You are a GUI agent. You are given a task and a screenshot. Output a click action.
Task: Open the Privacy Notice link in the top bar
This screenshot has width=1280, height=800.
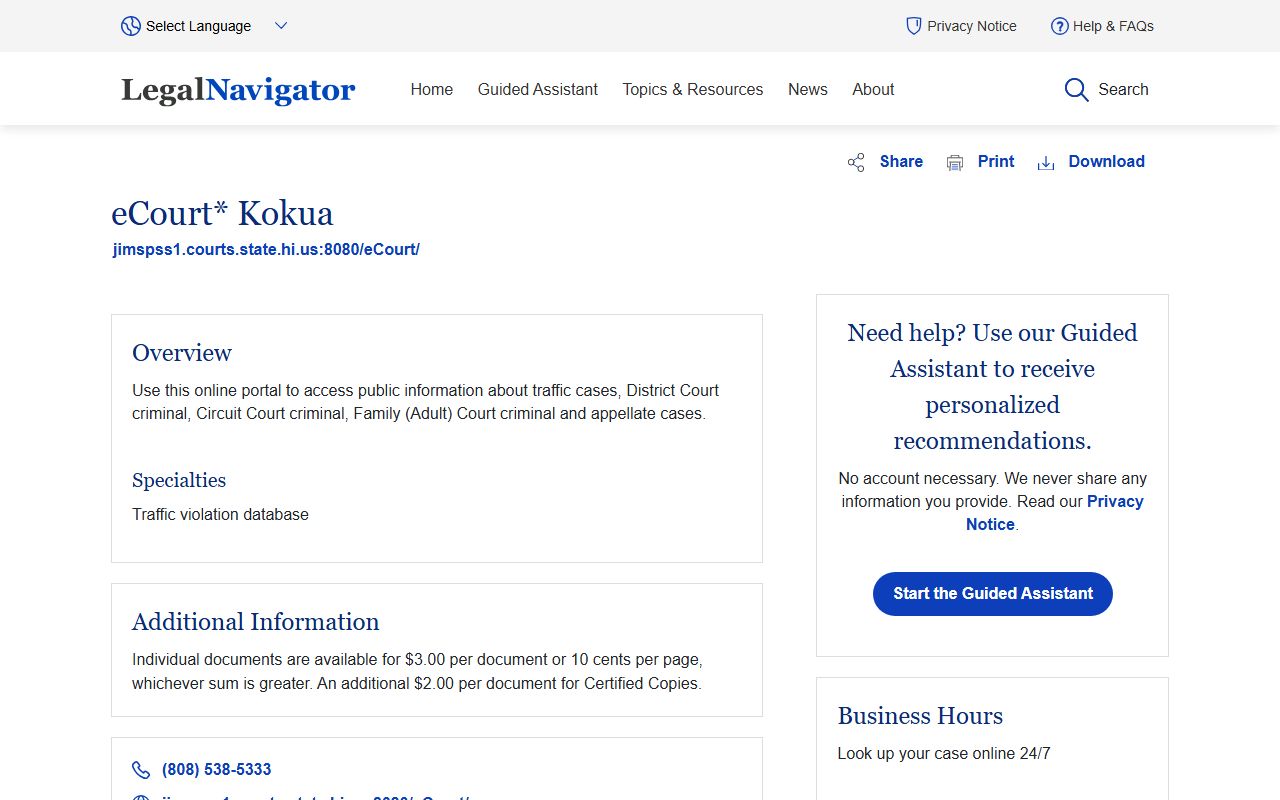click(971, 26)
